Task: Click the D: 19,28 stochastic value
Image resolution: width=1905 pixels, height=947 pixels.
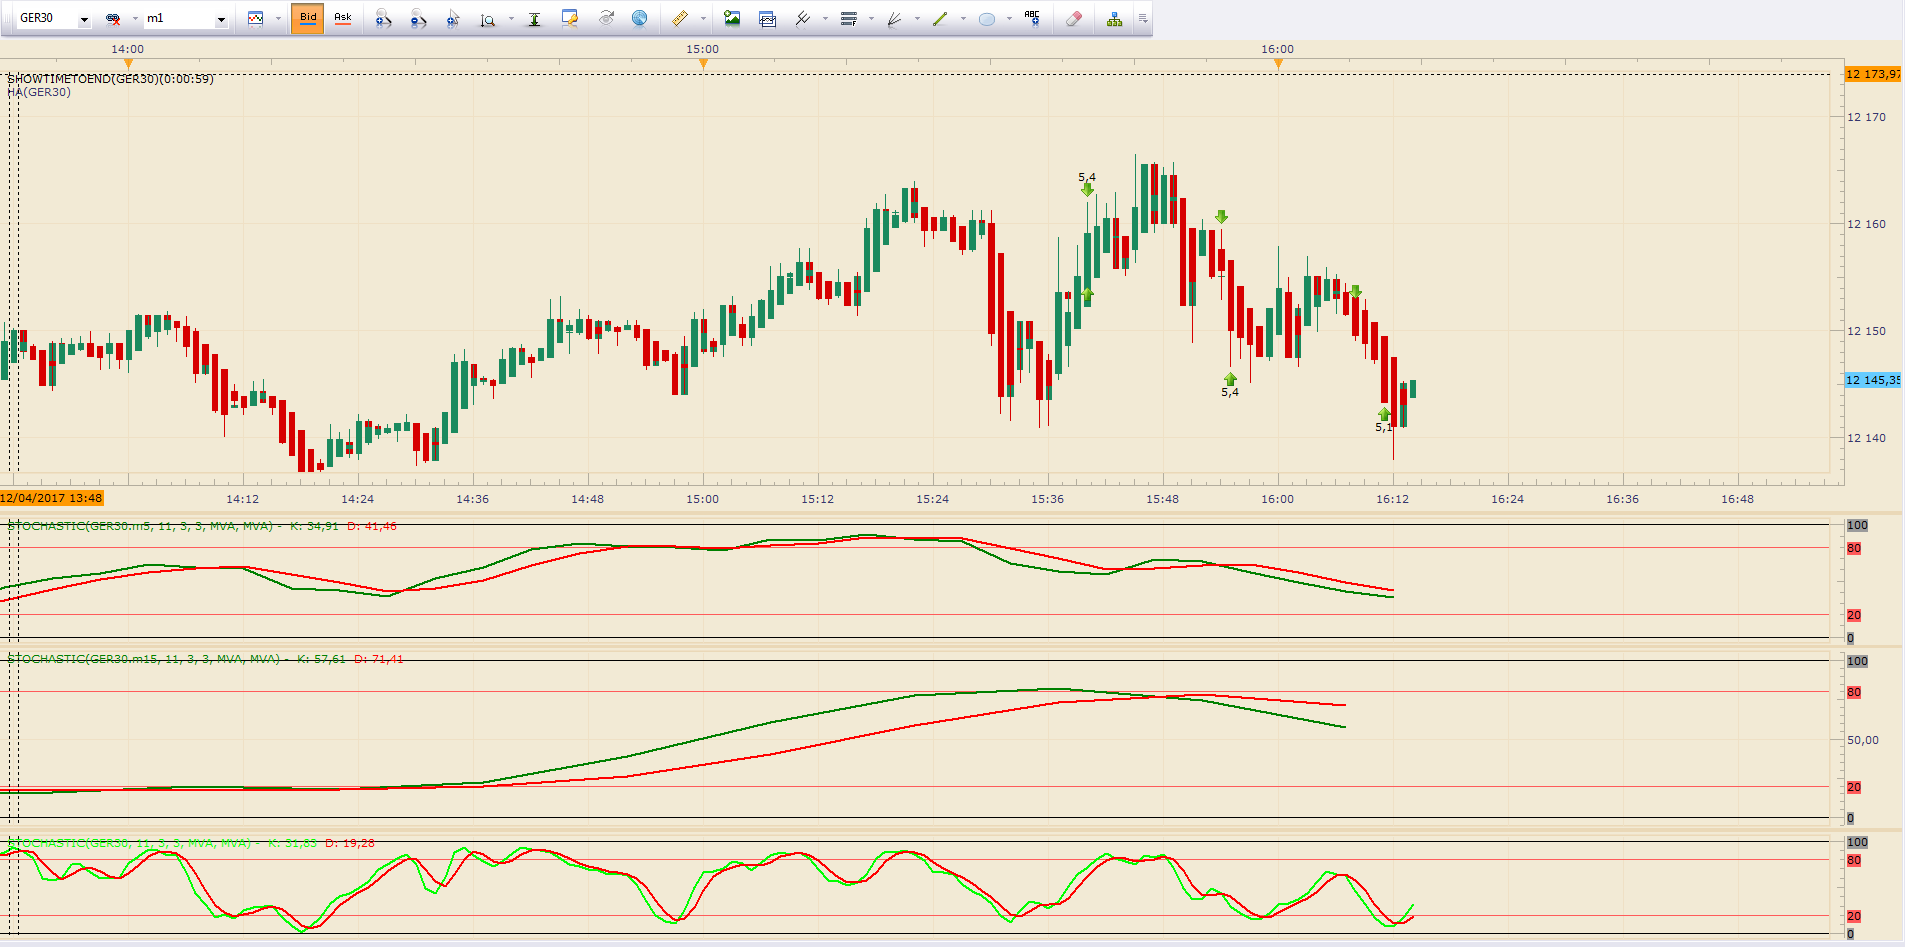Action: 350,843
